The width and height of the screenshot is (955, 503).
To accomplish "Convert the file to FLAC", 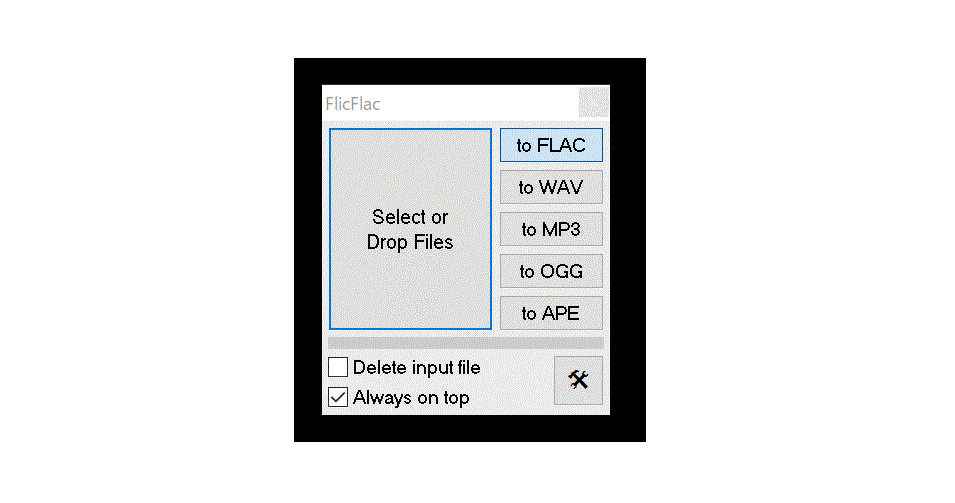I will [x=551, y=145].
